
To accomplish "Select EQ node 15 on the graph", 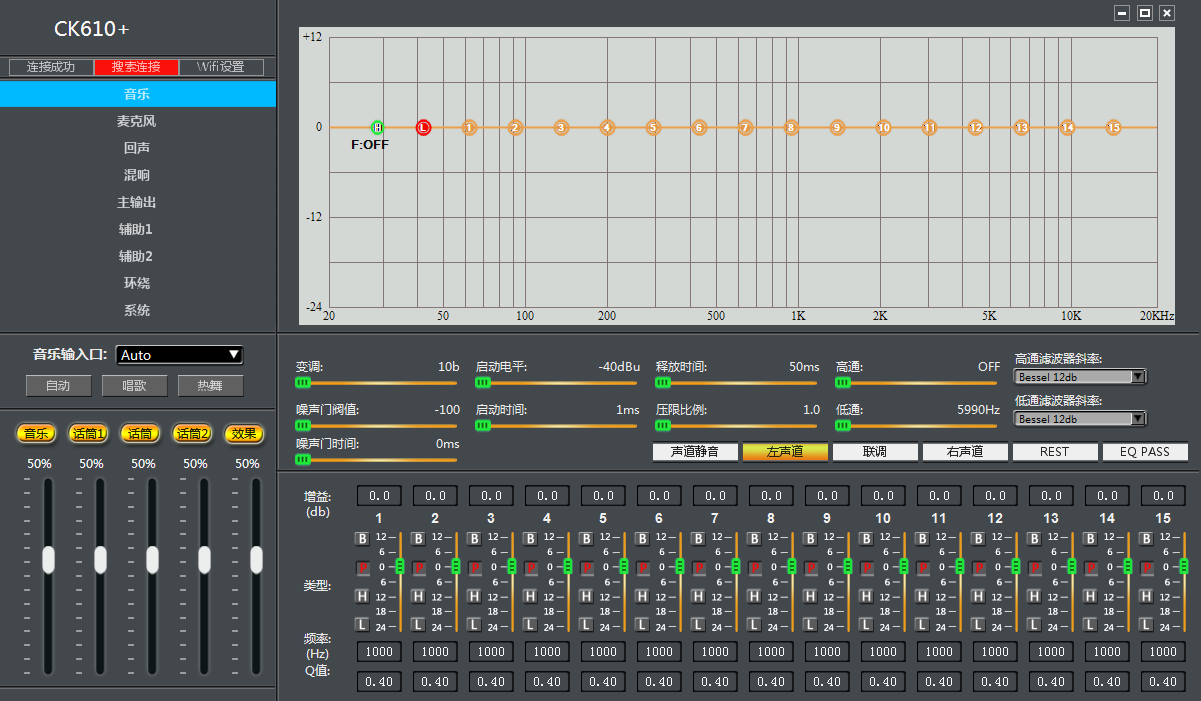I will click(1113, 127).
